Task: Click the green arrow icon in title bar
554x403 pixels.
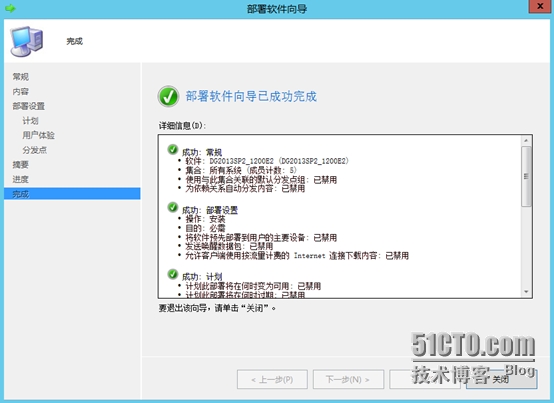Action: click(x=10, y=8)
